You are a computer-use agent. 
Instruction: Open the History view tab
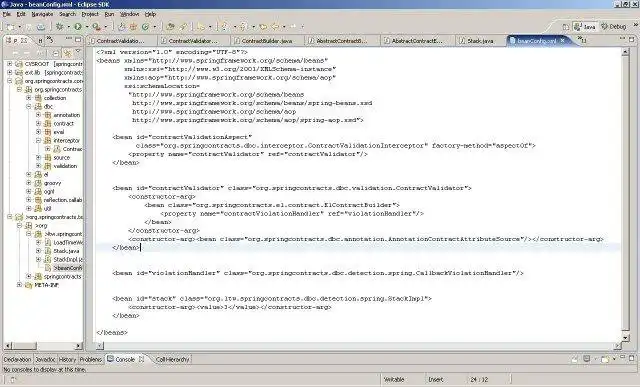67,360
